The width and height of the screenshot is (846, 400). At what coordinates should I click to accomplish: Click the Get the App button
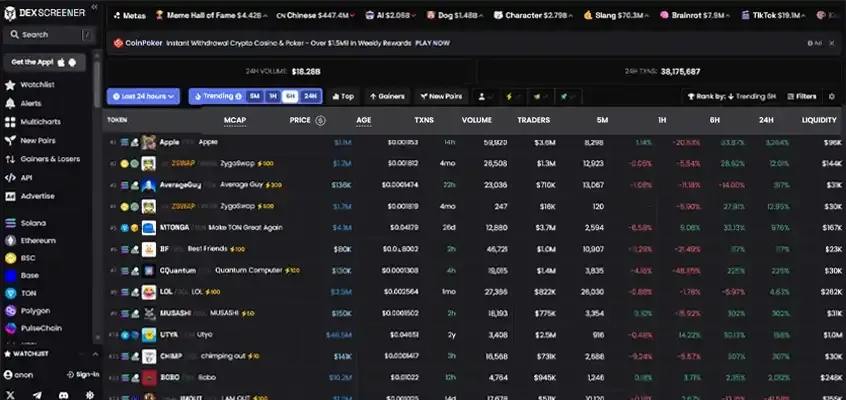[x=44, y=63]
